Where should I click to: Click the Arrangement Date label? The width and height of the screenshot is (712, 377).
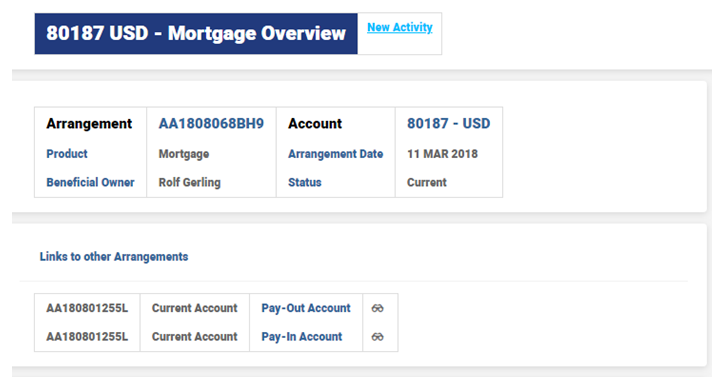[336, 154]
